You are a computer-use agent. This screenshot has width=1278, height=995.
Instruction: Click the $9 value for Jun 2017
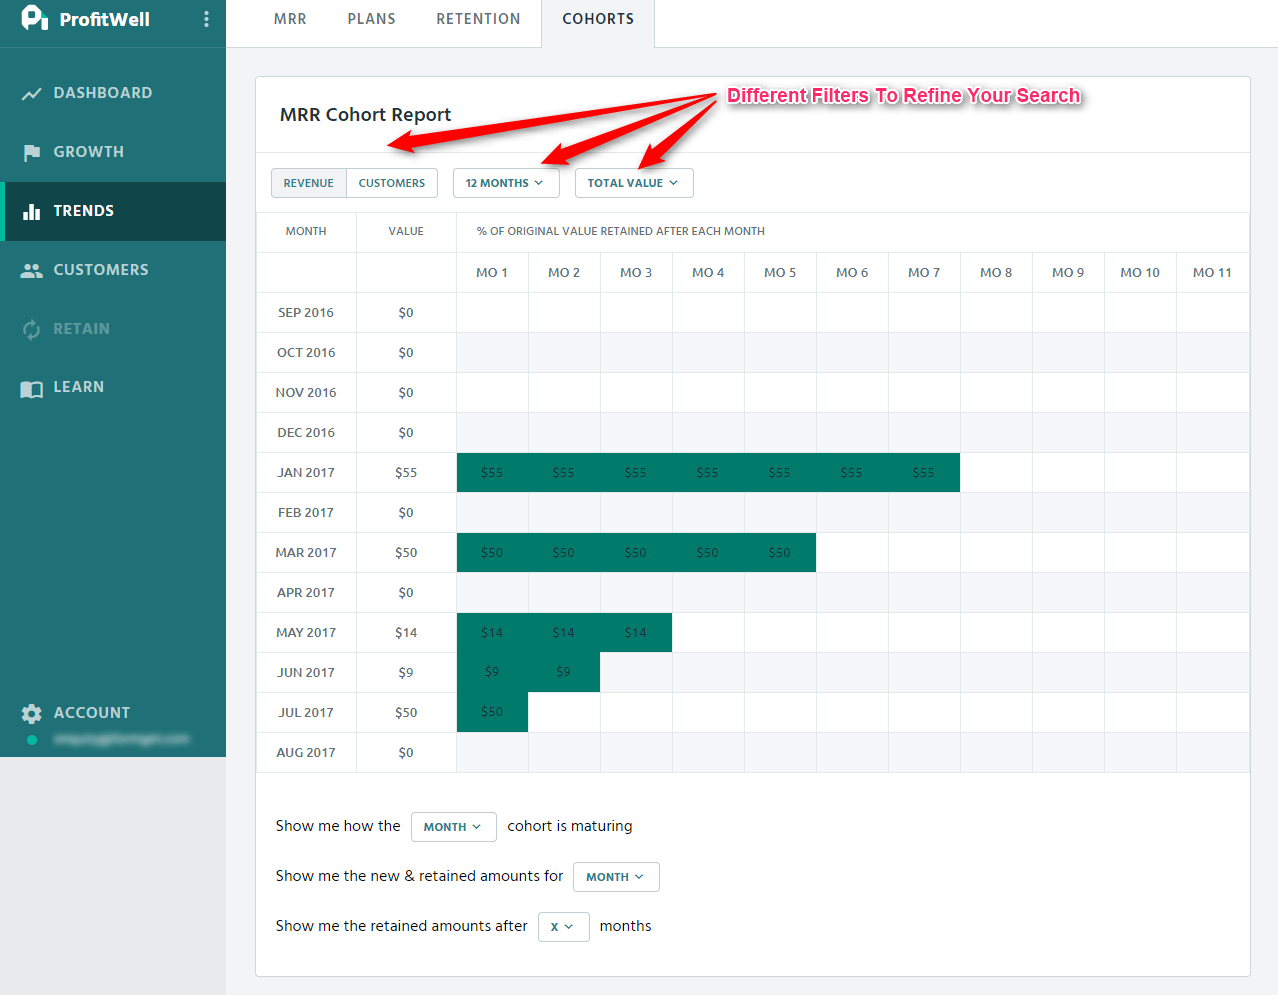406,673
